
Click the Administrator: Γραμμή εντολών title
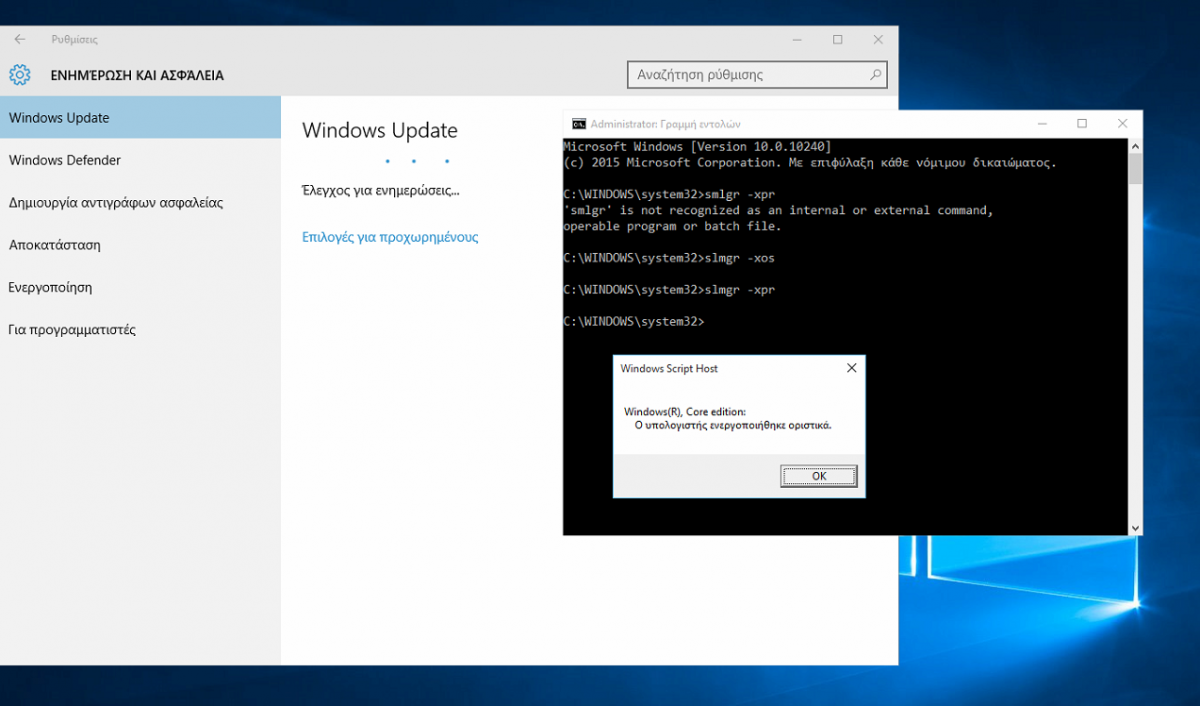(665, 124)
